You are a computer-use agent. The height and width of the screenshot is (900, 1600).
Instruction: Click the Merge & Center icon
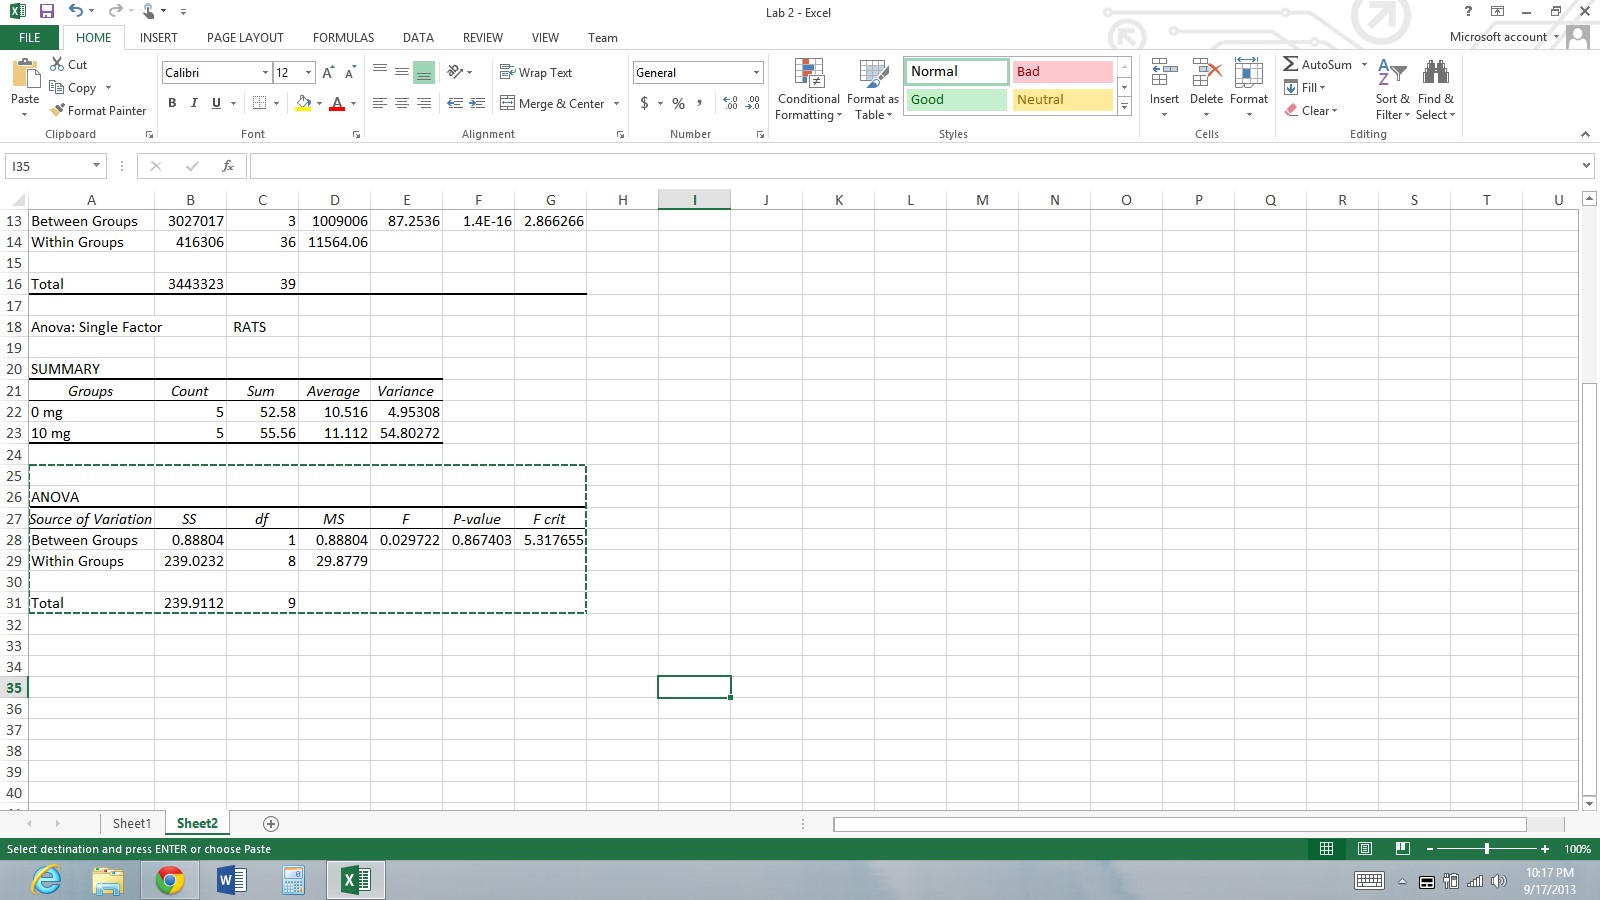pos(508,103)
